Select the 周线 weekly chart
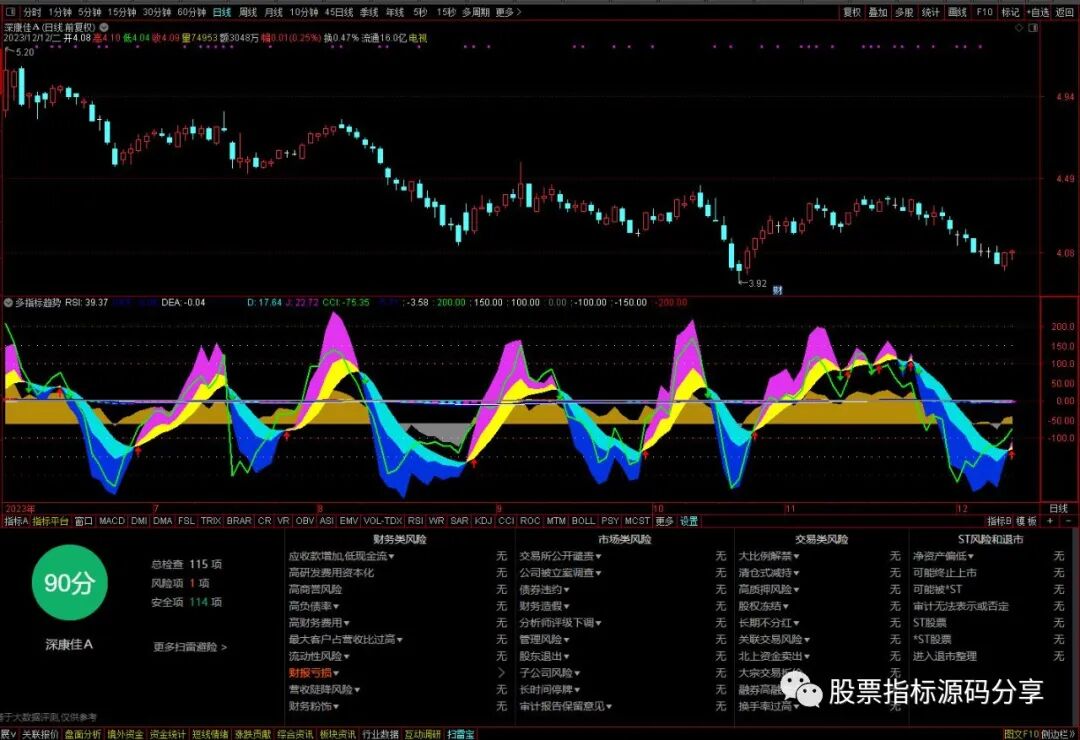Screen dimensions: 1080x740 pos(248,12)
